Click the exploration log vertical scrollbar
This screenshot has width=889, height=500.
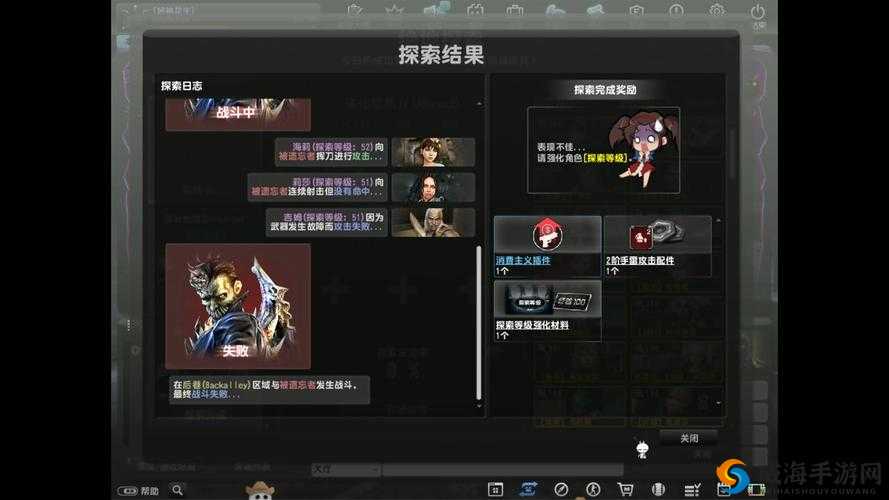coord(479,322)
